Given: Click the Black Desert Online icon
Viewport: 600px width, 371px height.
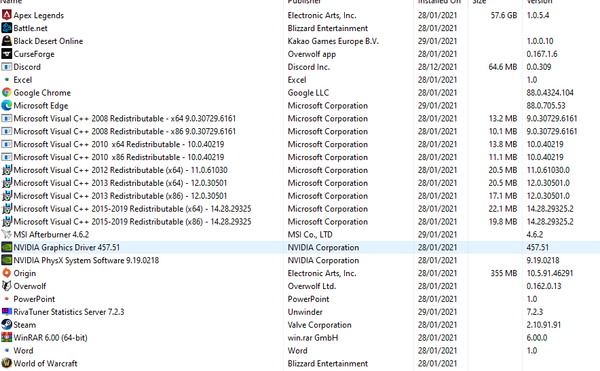Looking at the screenshot, I should point(7,41).
